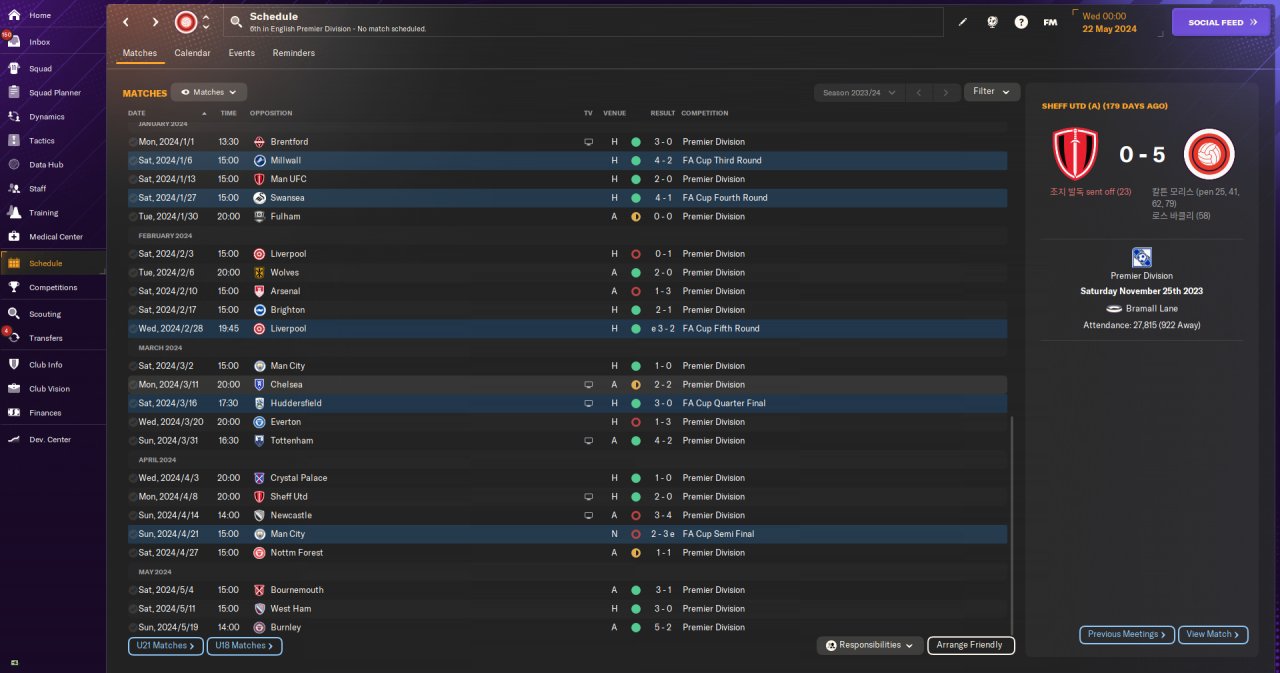Select the Fulham 0 - 0 match row
The width and height of the screenshot is (1280, 673).
[567, 216]
